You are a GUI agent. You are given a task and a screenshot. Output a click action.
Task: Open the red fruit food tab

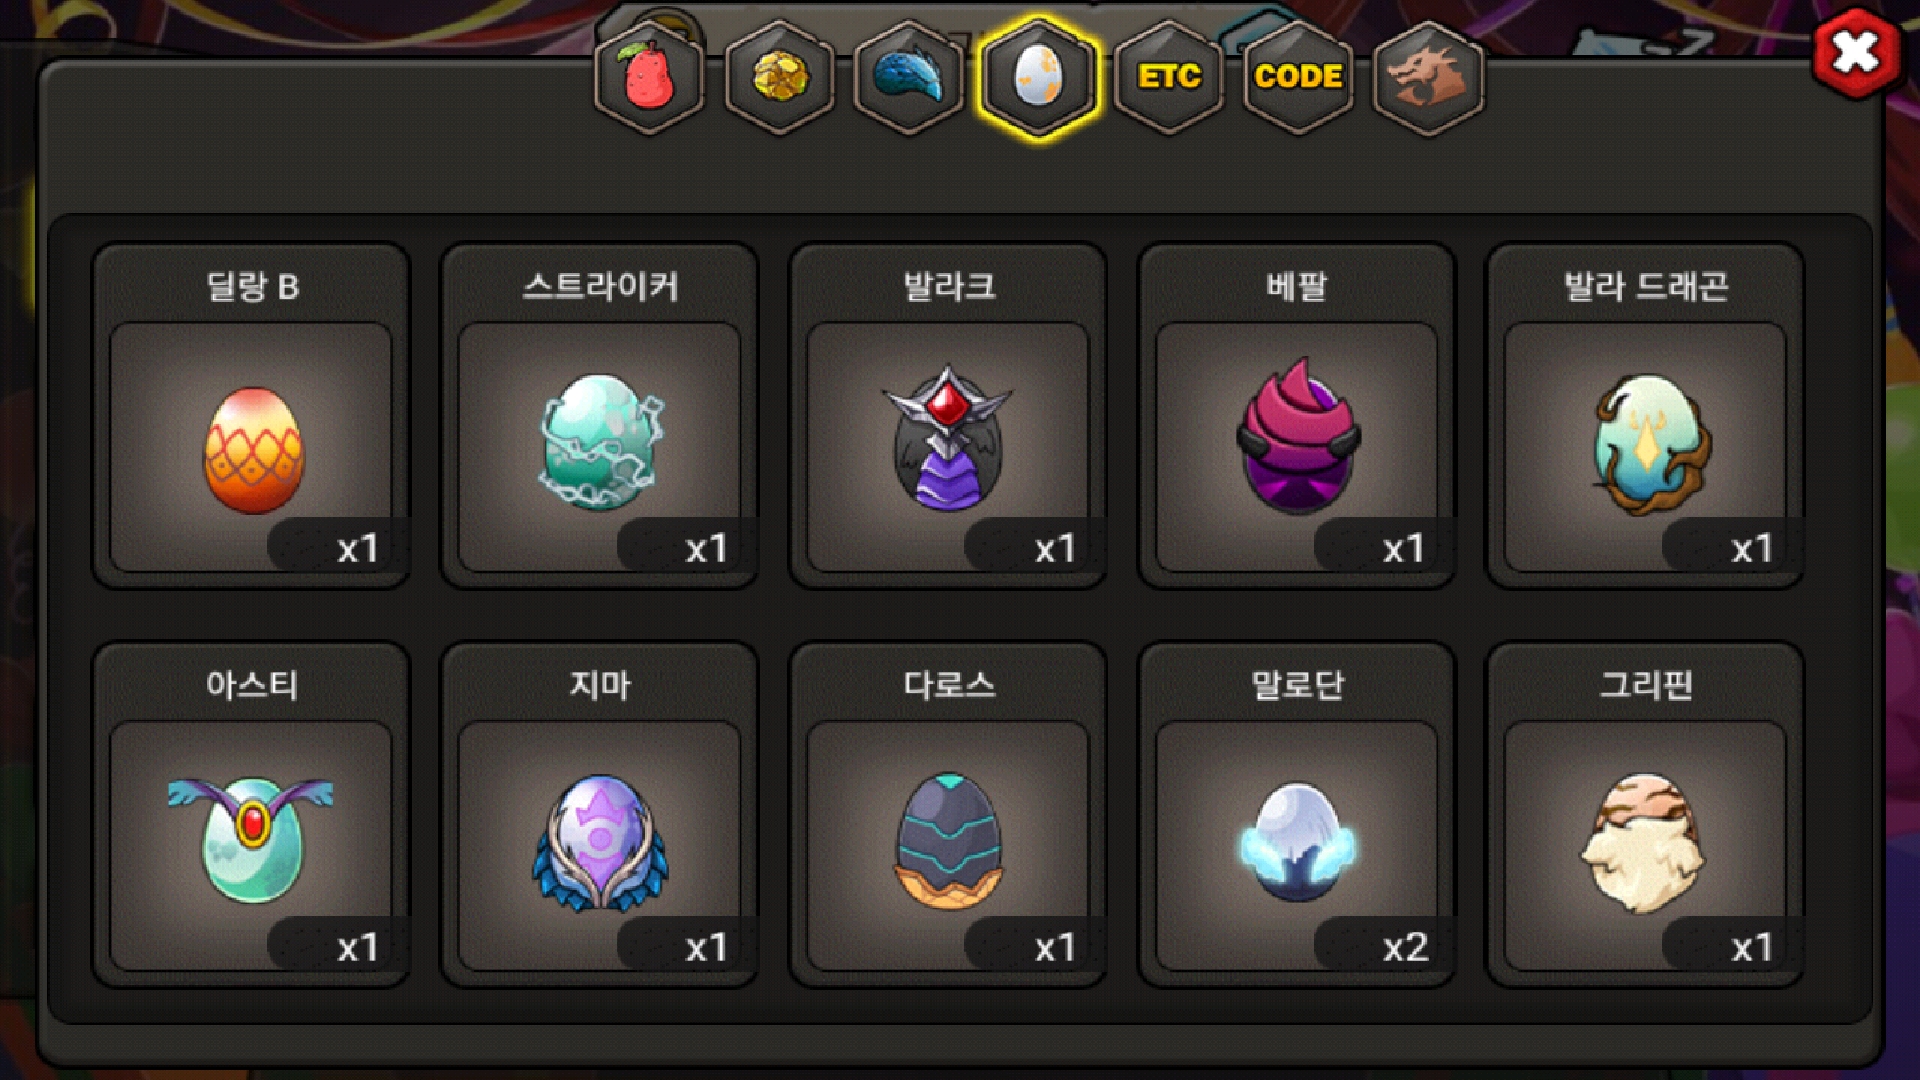[x=649, y=77]
